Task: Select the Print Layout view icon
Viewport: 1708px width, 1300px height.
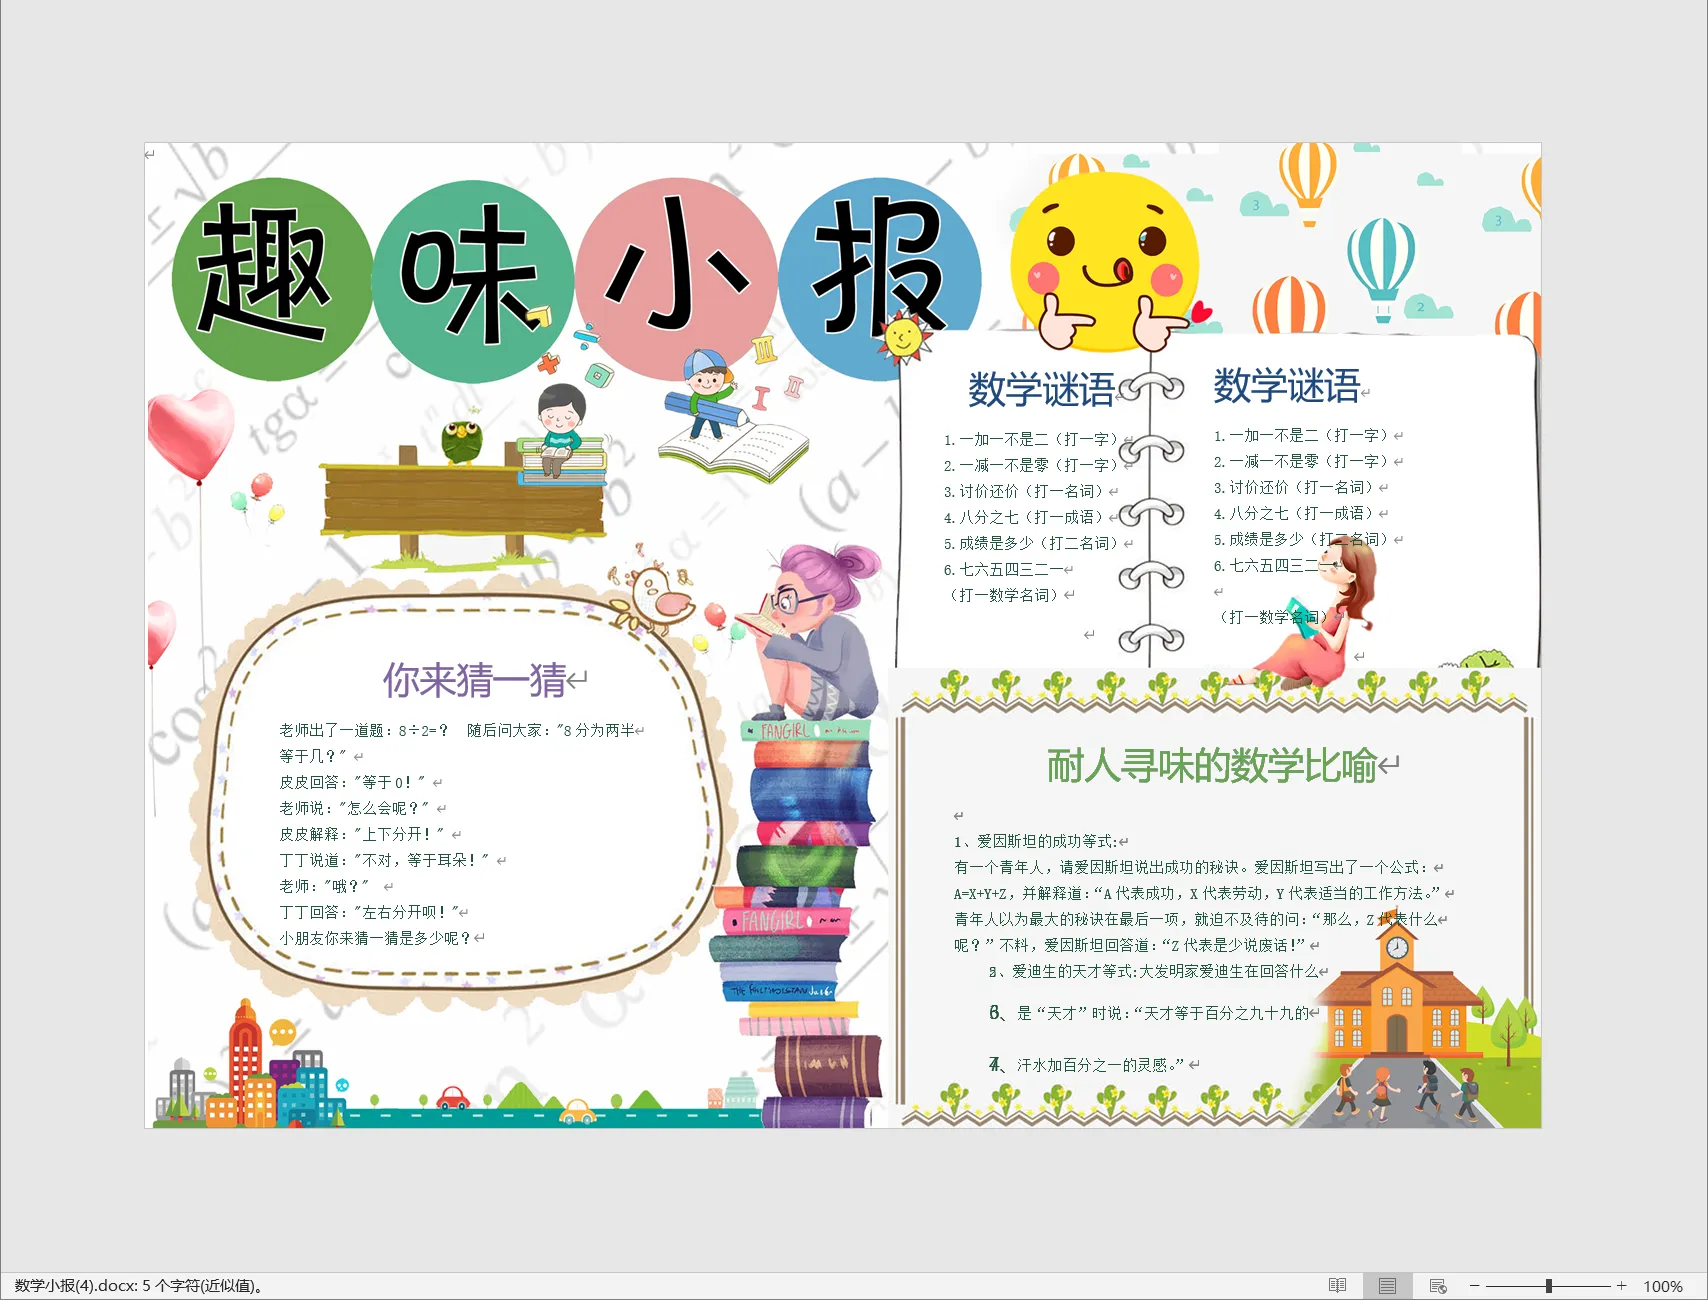Action: [x=1387, y=1286]
